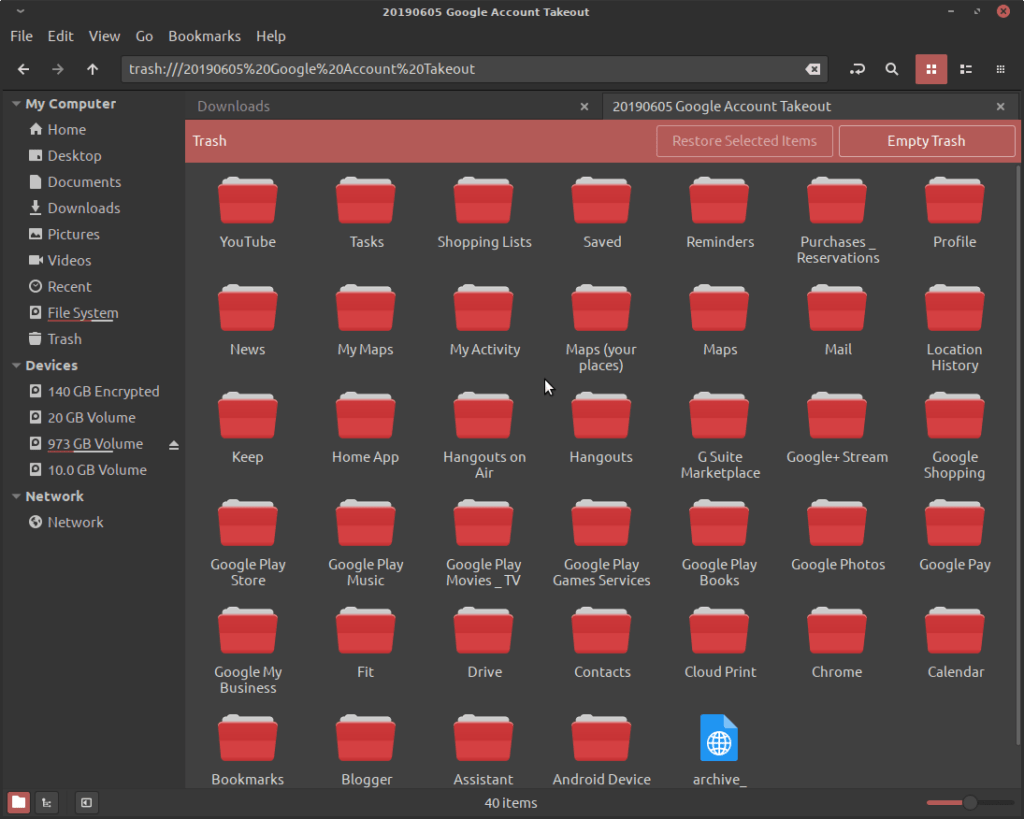Adjust the icon zoom slider

coord(970,803)
